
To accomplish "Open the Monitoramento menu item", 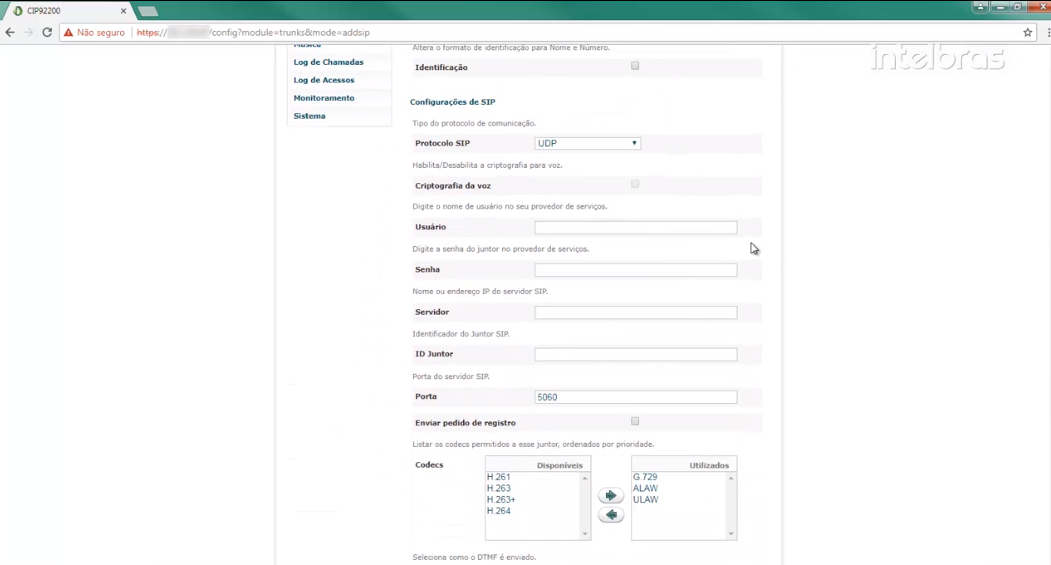I will pos(324,98).
